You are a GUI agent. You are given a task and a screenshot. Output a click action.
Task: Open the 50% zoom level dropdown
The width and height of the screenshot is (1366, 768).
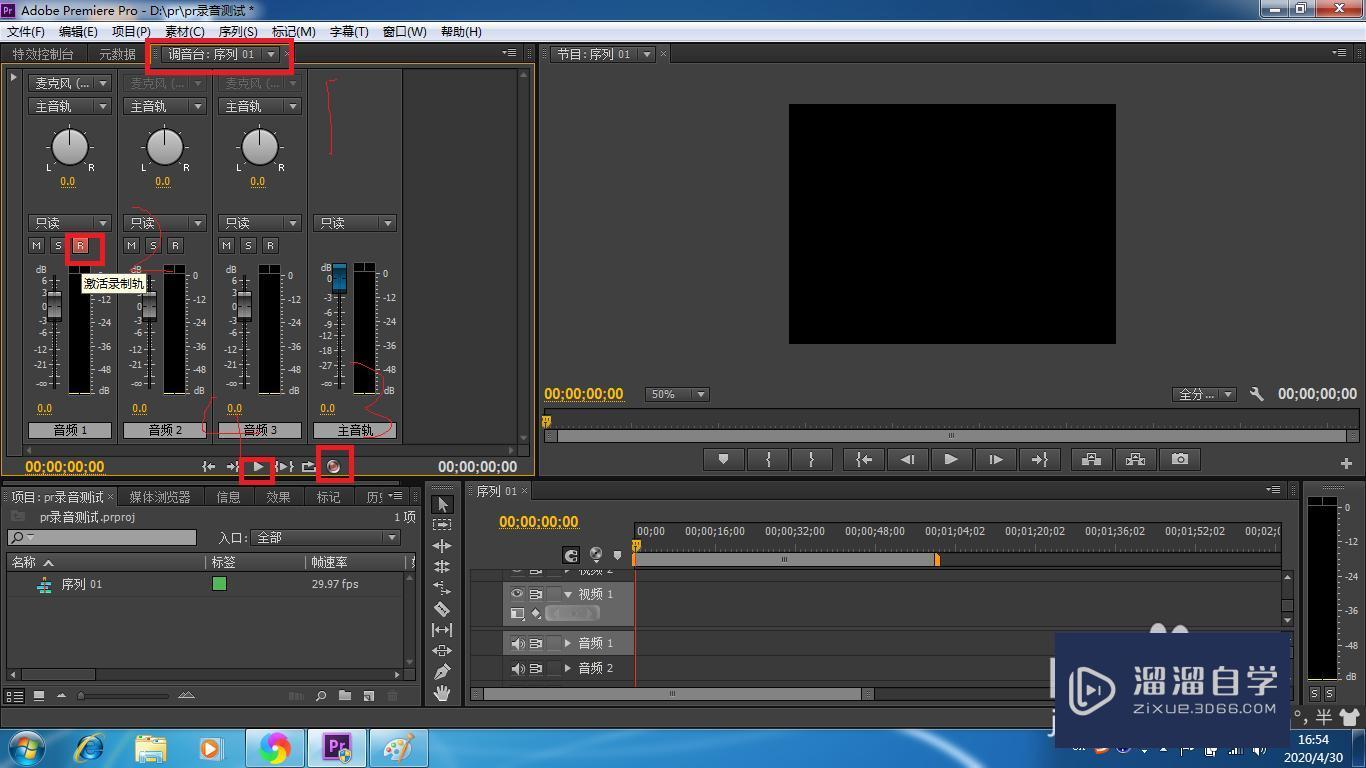pos(677,394)
